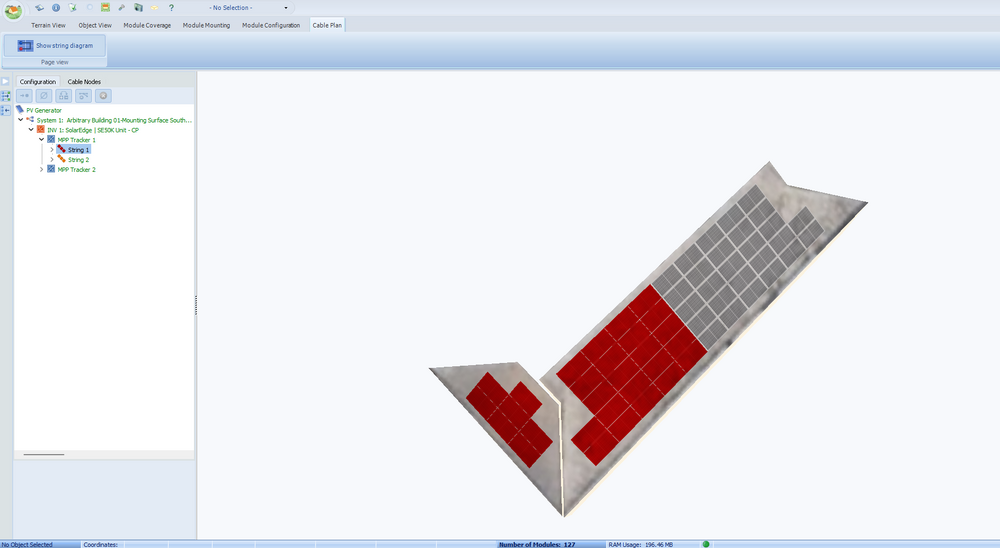
Task: Open the Cable Nodes tab
Action: 84,82
